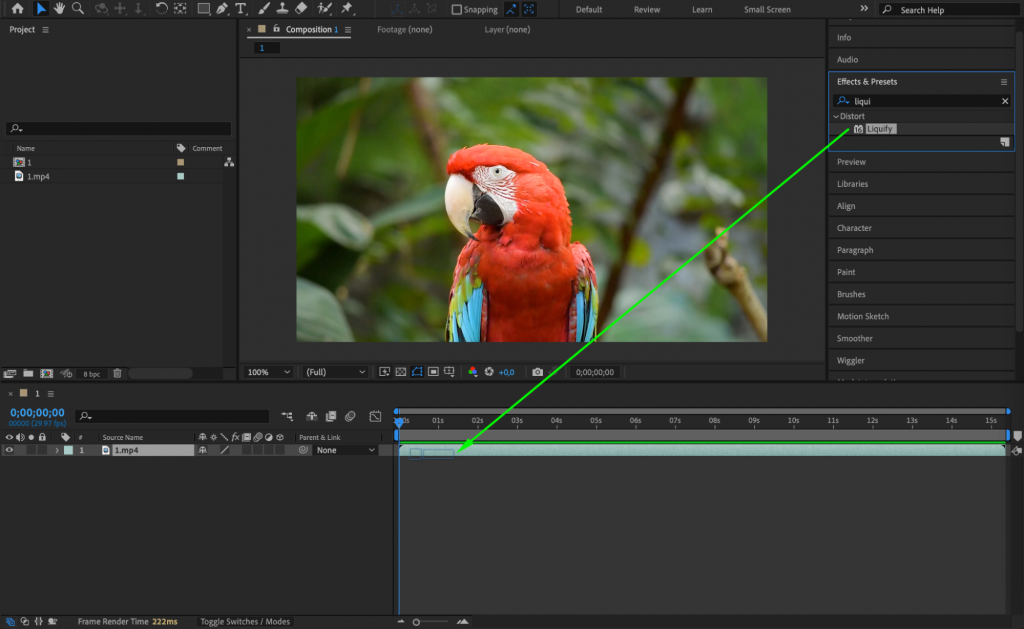1024x629 pixels.
Task: Hide the 1.mp4 layer with its eye toggle
Action: (9, 450)
